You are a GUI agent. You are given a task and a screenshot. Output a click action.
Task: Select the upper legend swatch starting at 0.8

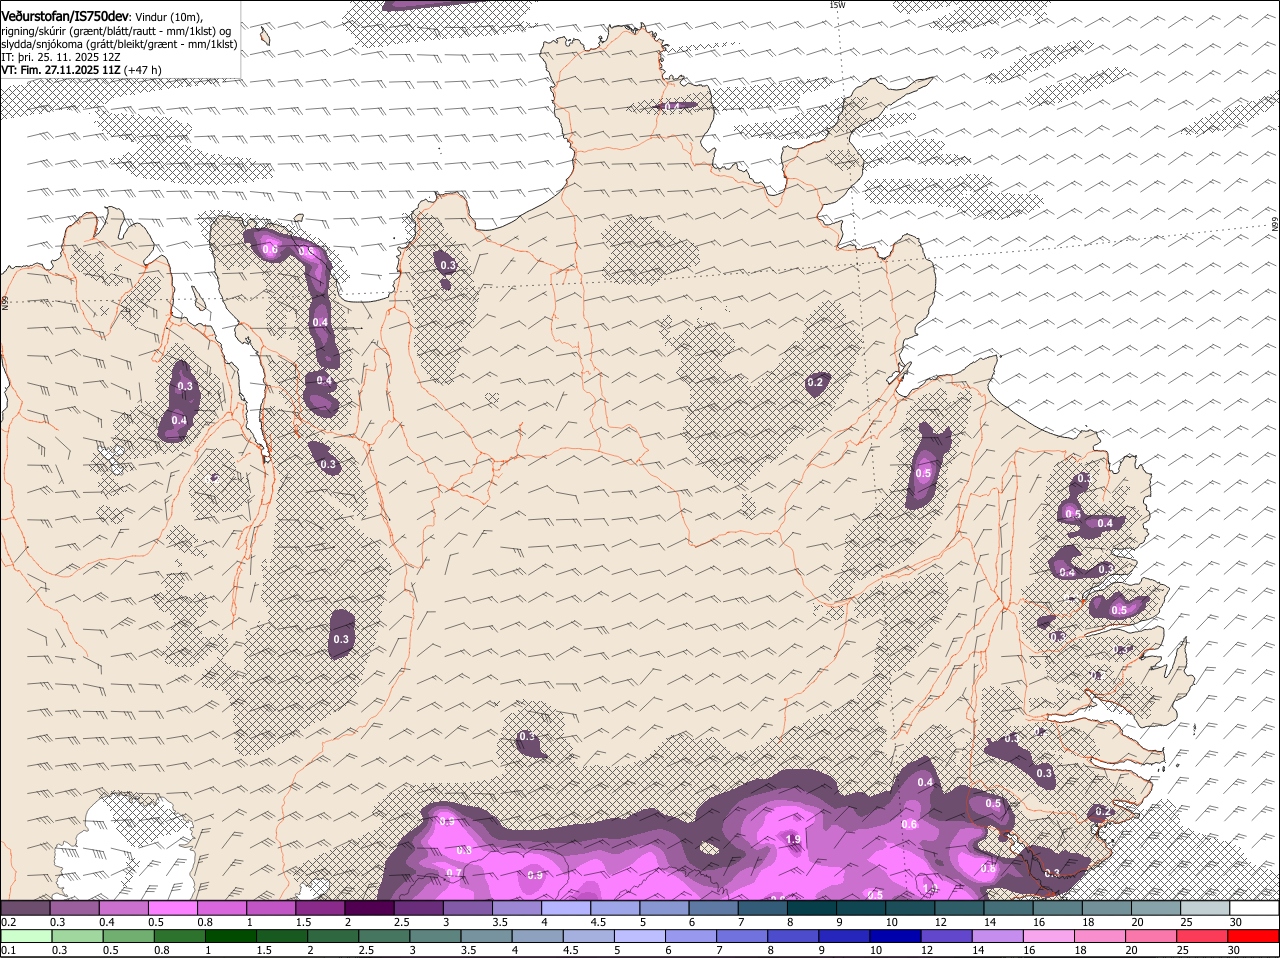coord(221,908)
